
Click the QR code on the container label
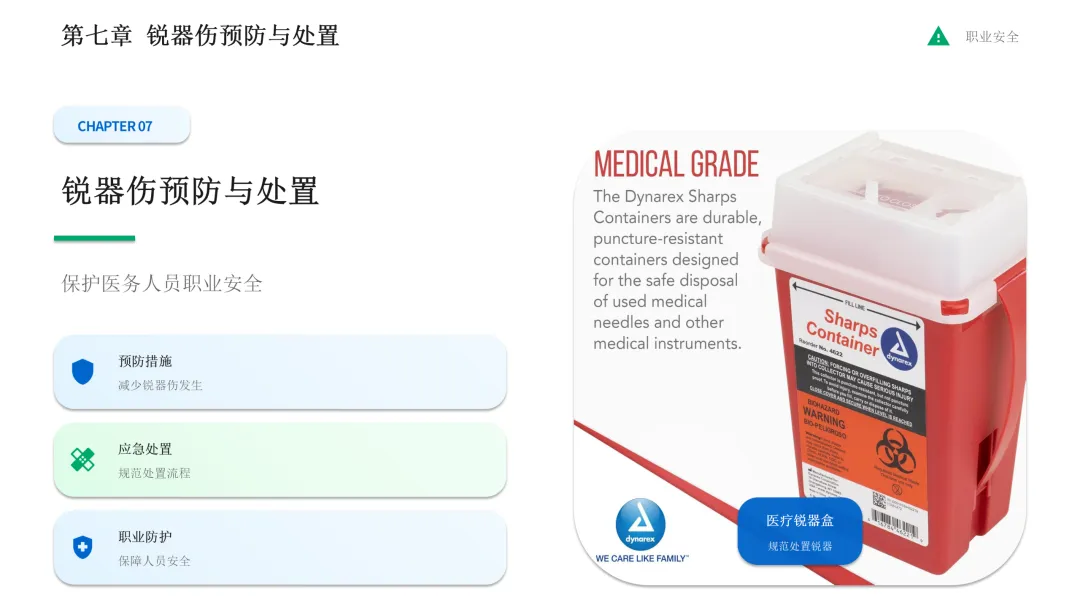pos(879,499)
